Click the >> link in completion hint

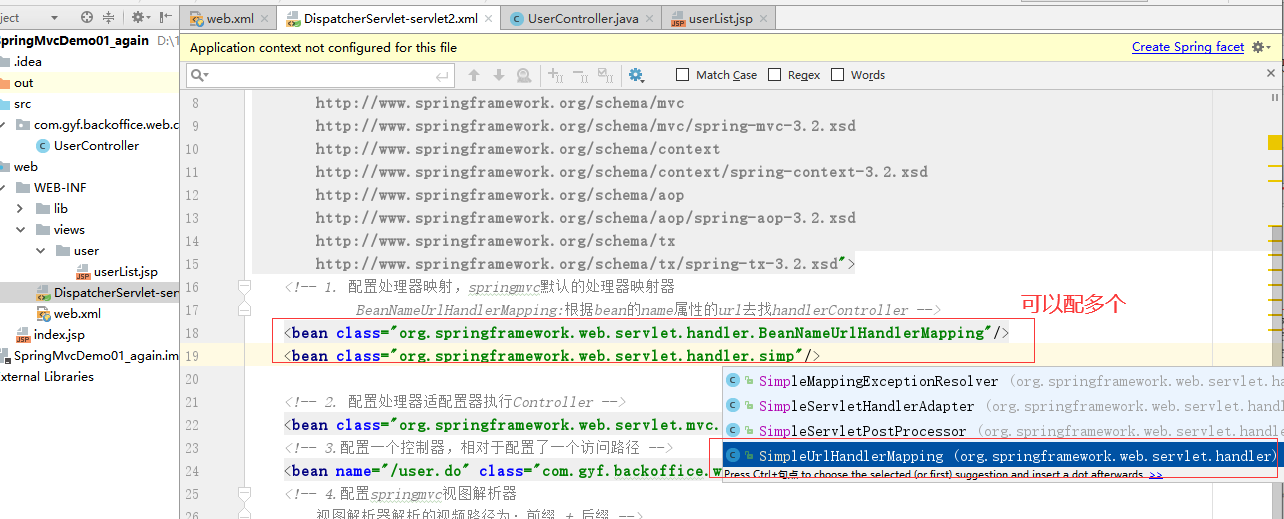coord(1156,475)
